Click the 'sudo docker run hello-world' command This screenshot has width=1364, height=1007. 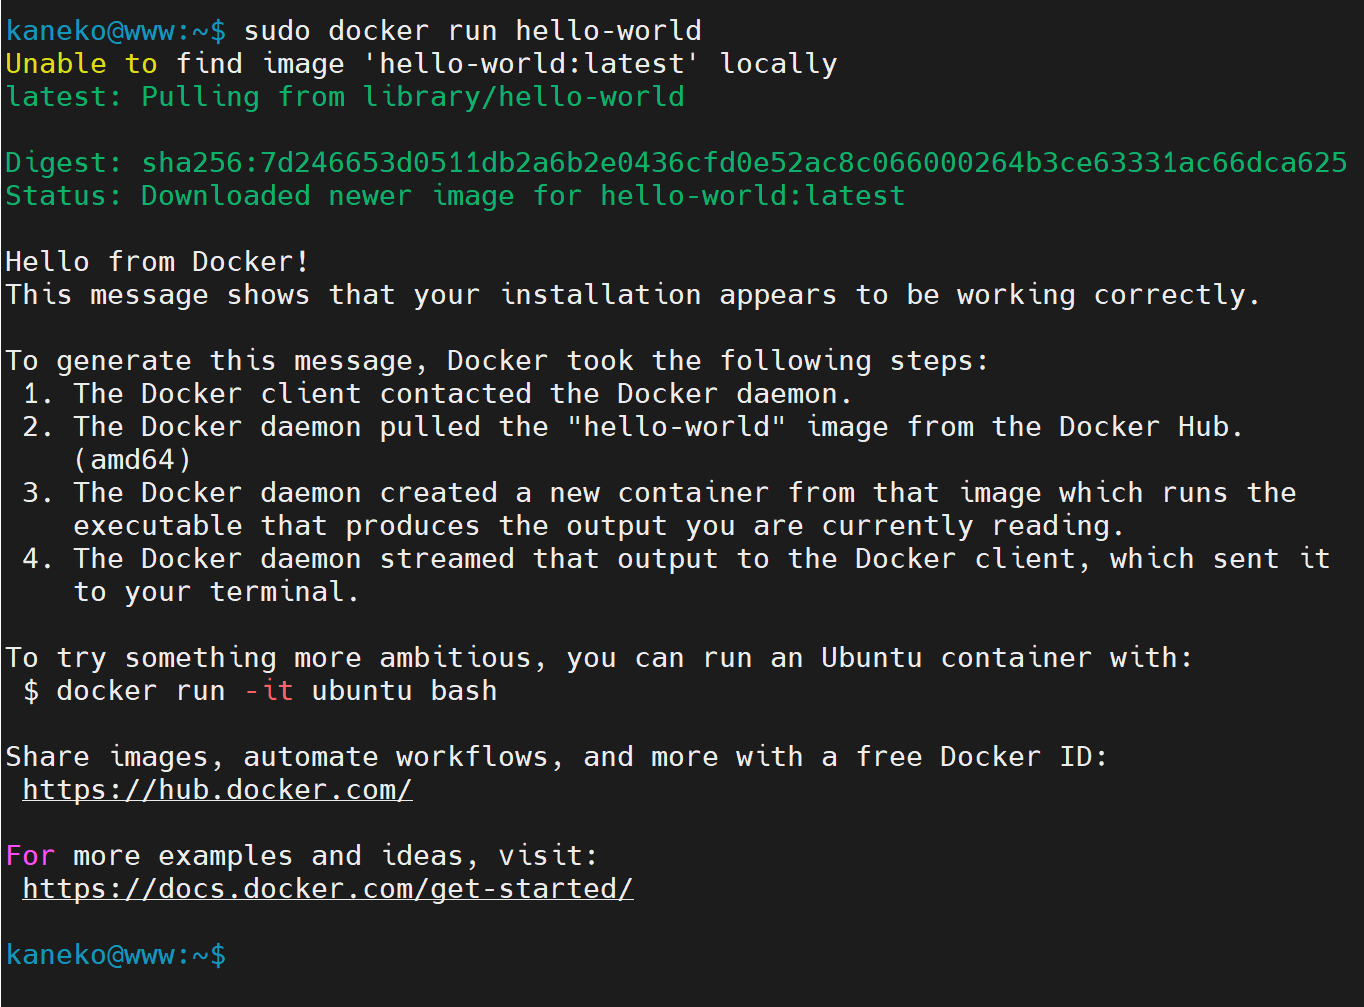pyautogui.click(x=473, y=31)
